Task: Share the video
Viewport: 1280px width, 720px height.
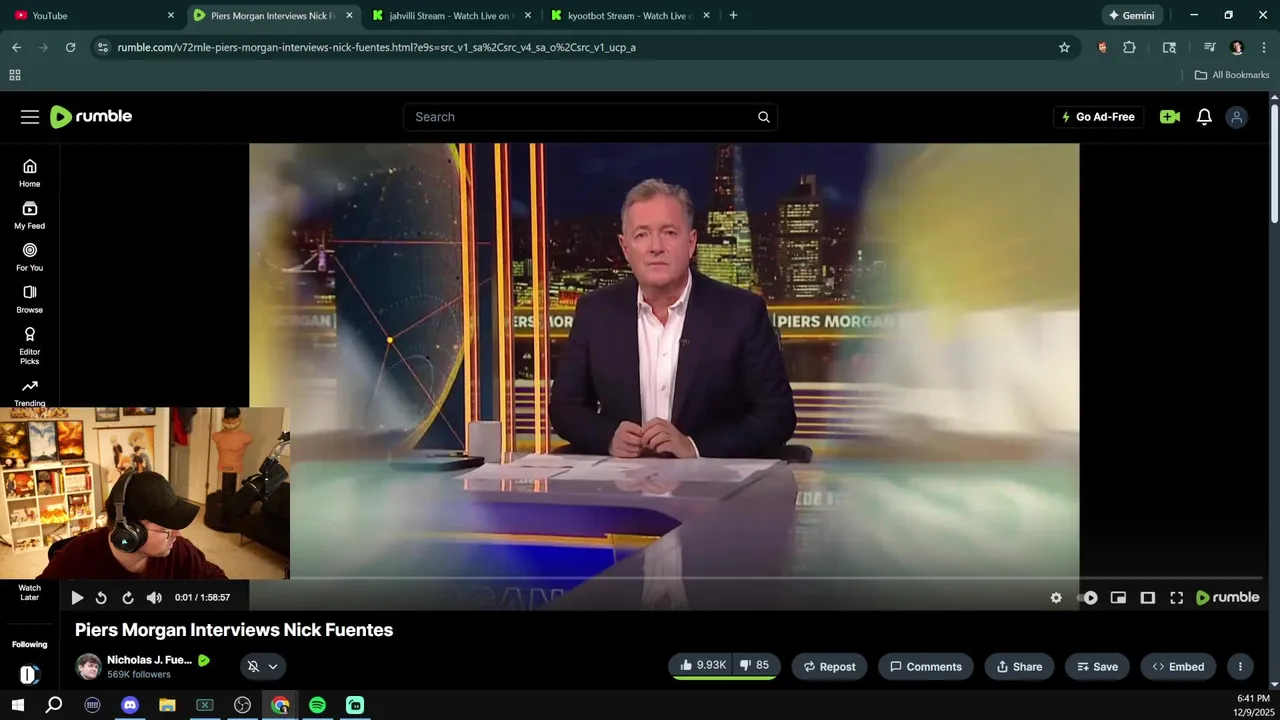Action: pyautogui.click(x=1020, y=667)
